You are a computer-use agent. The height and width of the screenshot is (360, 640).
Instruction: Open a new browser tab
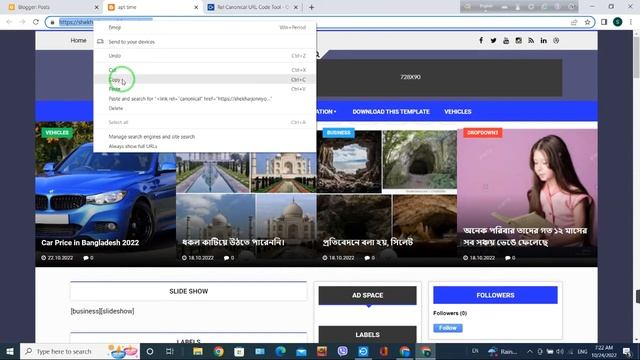pos(311,7)
